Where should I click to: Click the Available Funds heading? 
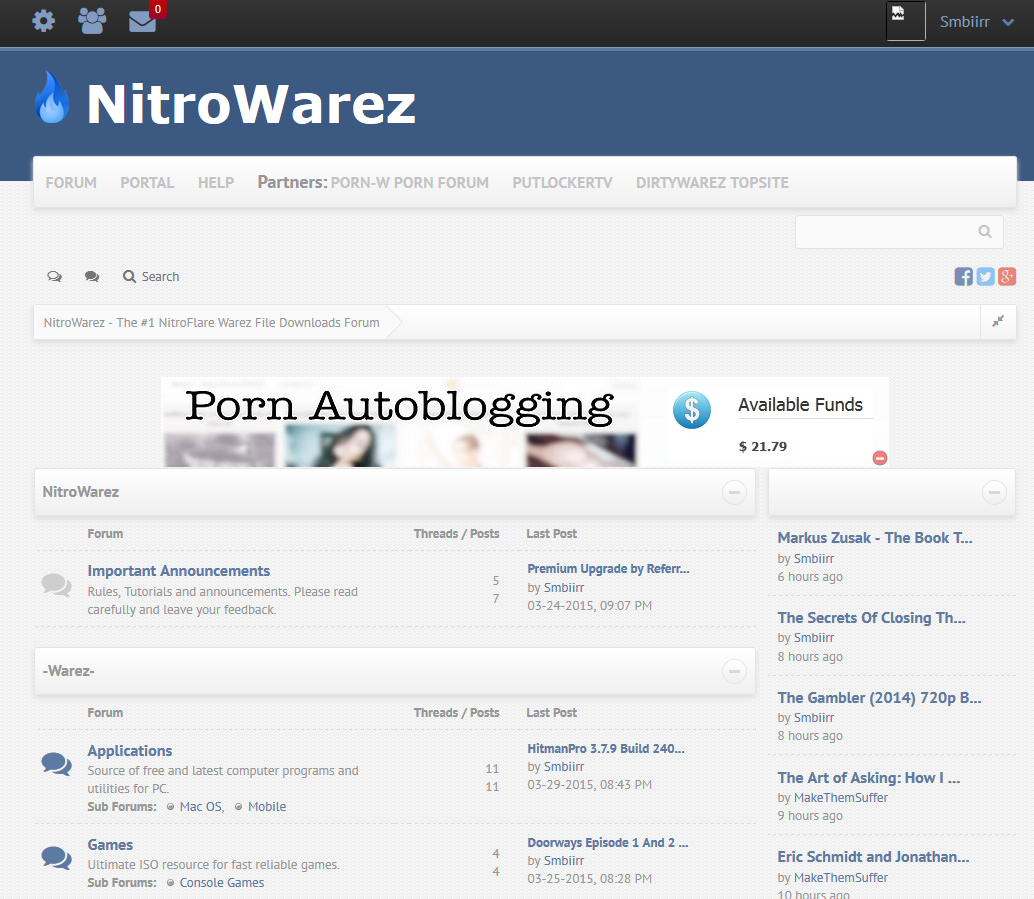[x=801, y=405]
